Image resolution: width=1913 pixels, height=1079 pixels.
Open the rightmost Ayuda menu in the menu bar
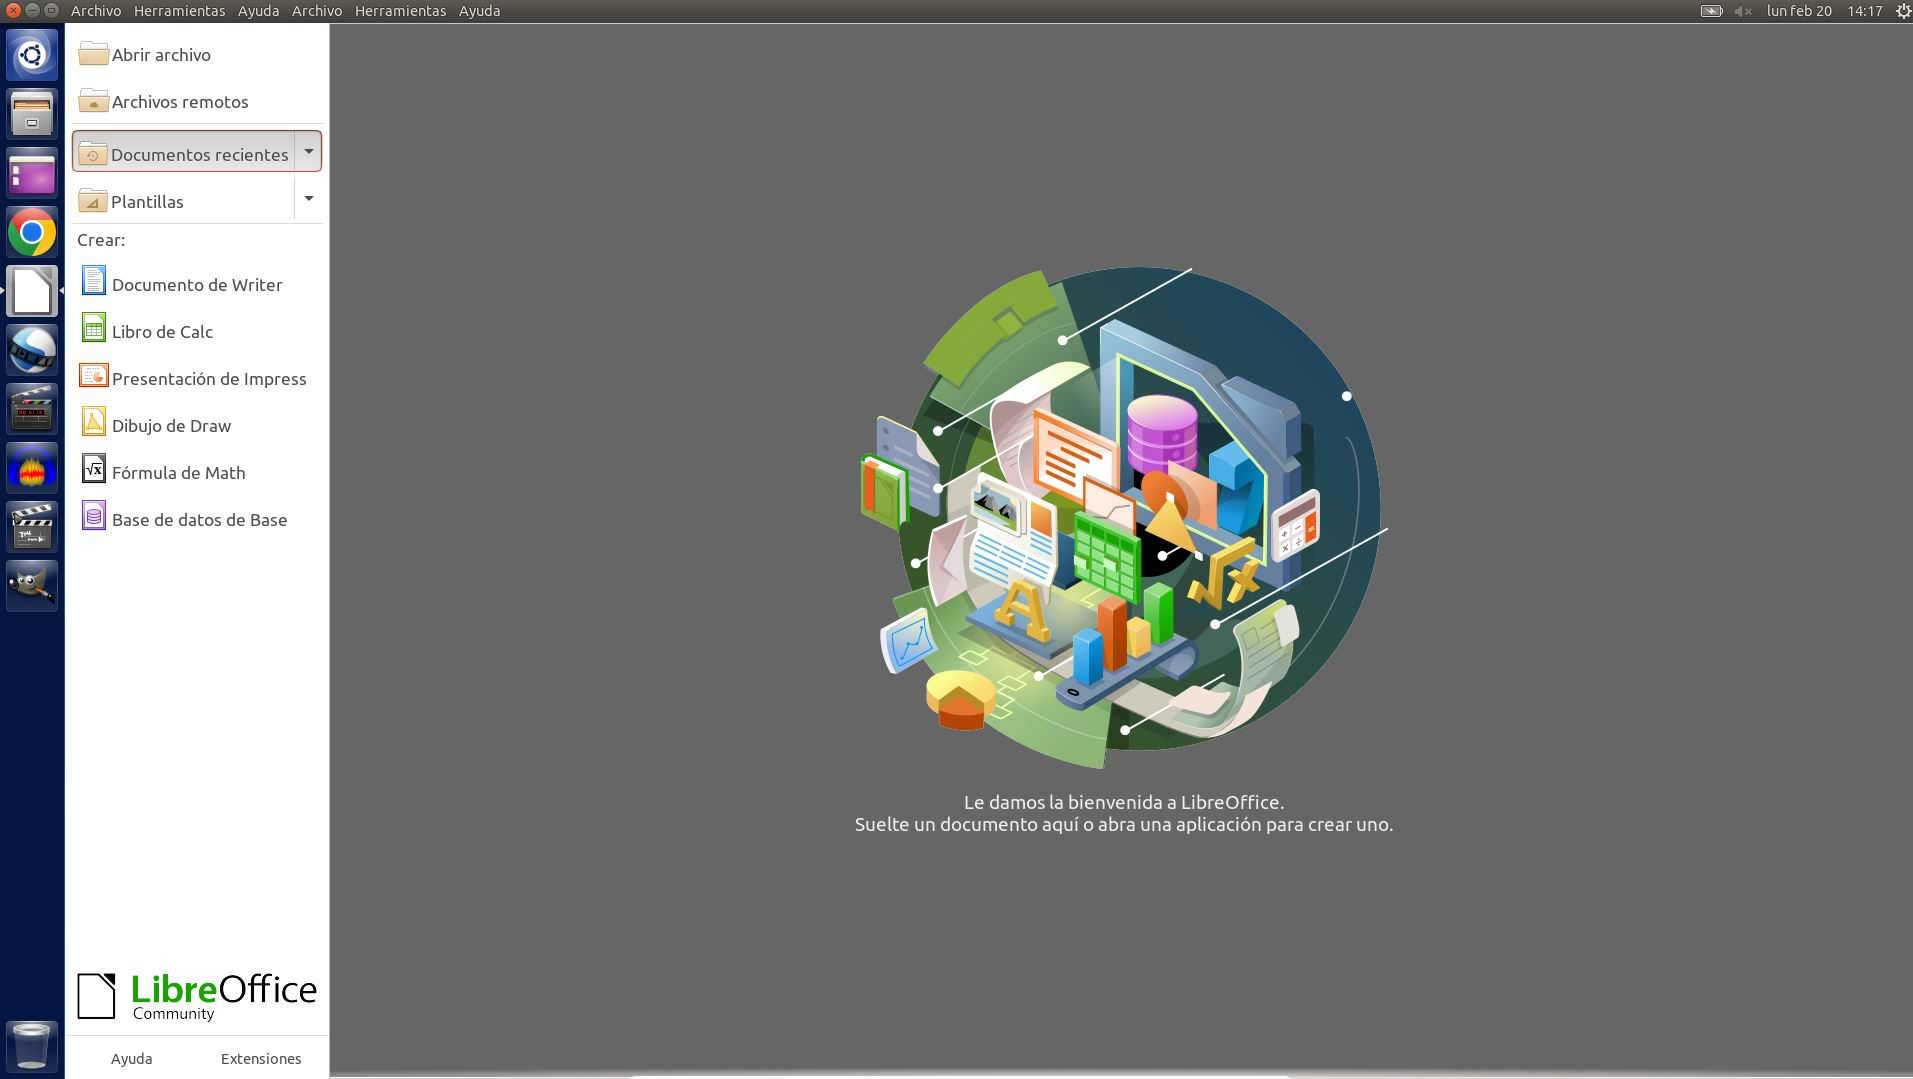tap(479, 11)
